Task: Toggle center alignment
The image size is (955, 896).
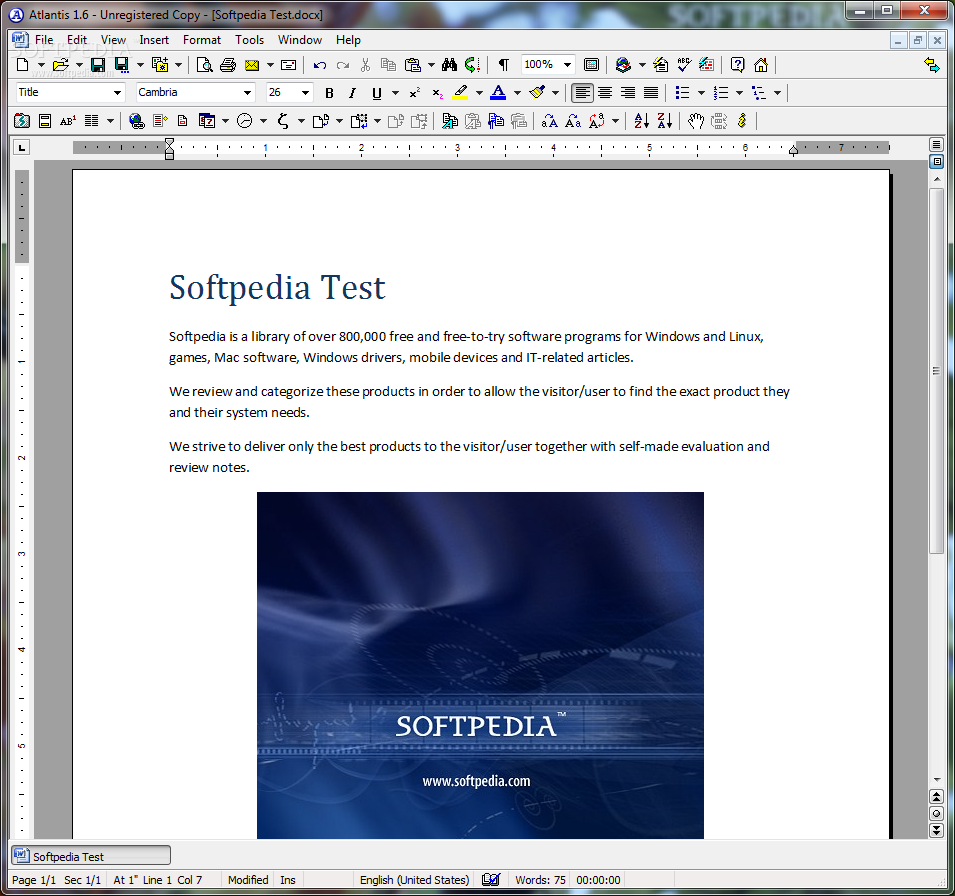Action: tap(605, 93)
